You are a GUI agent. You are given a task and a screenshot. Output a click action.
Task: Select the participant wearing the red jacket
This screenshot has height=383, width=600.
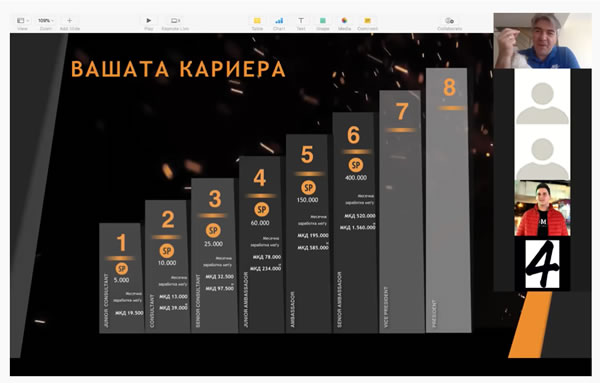[x=542, y=208]
